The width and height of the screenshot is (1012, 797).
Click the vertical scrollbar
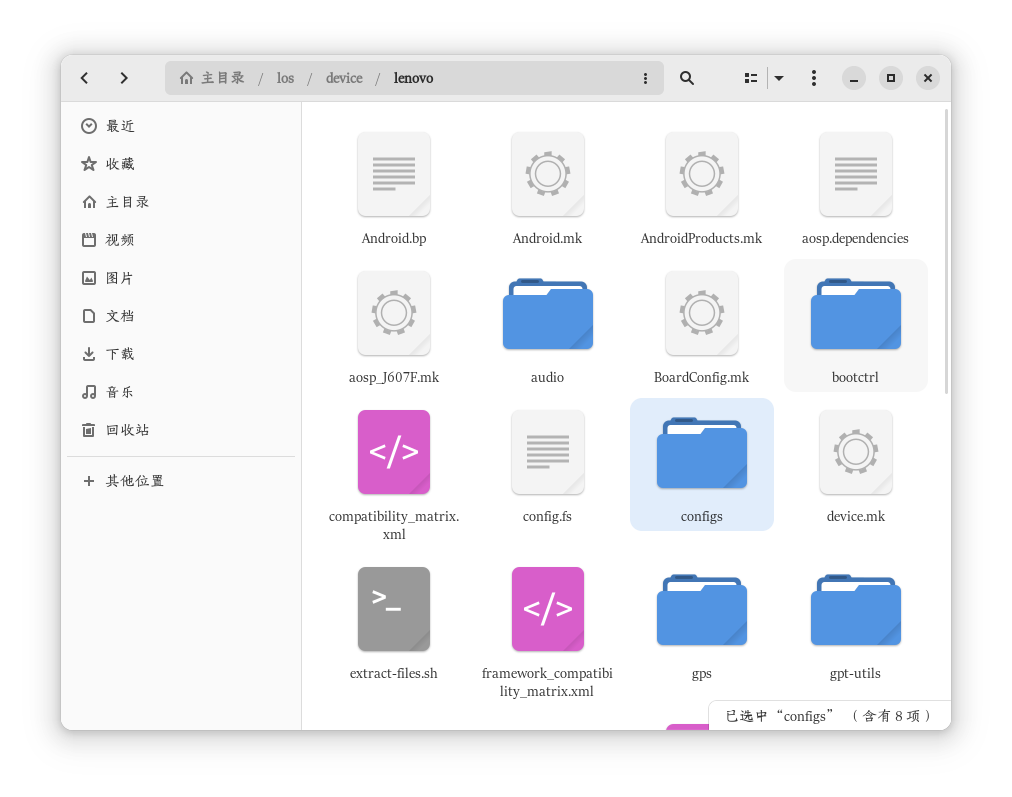click(946, 250)
